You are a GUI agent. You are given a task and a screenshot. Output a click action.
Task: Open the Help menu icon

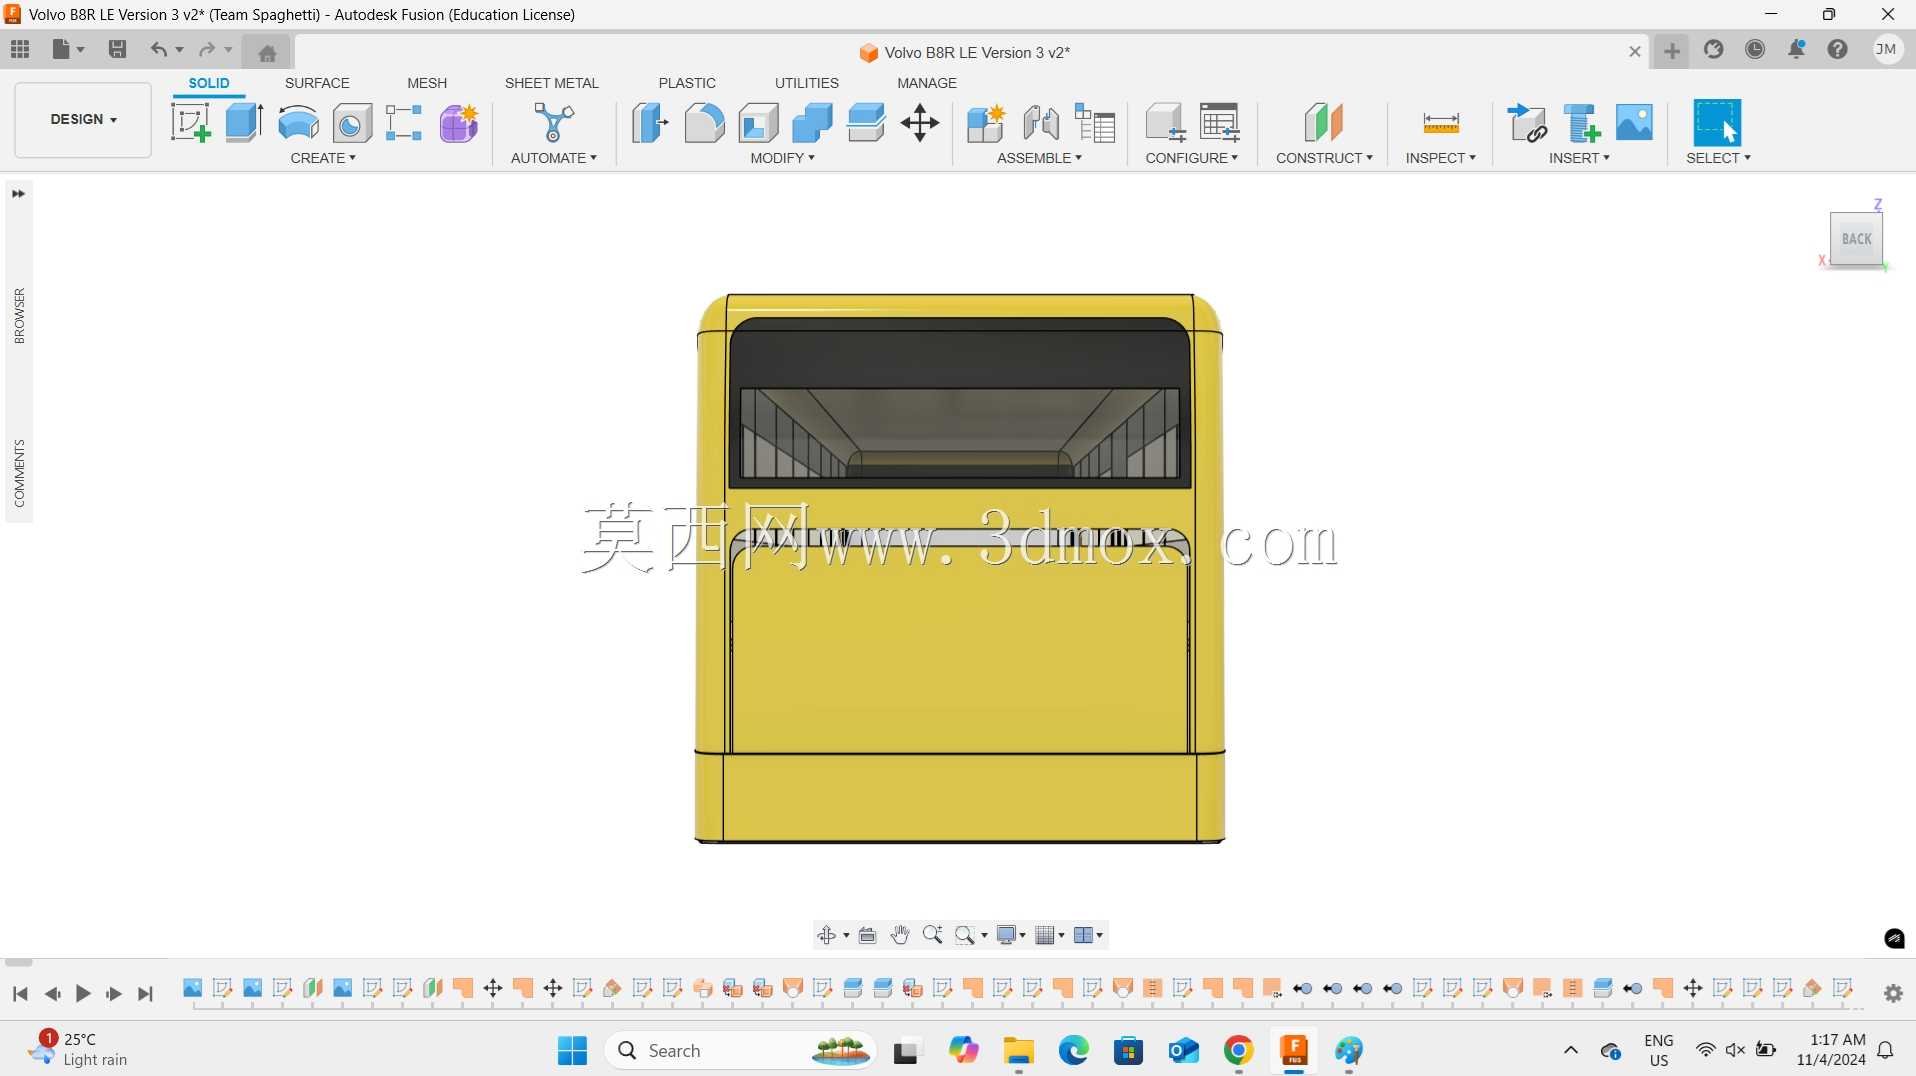click(1838, 49)
